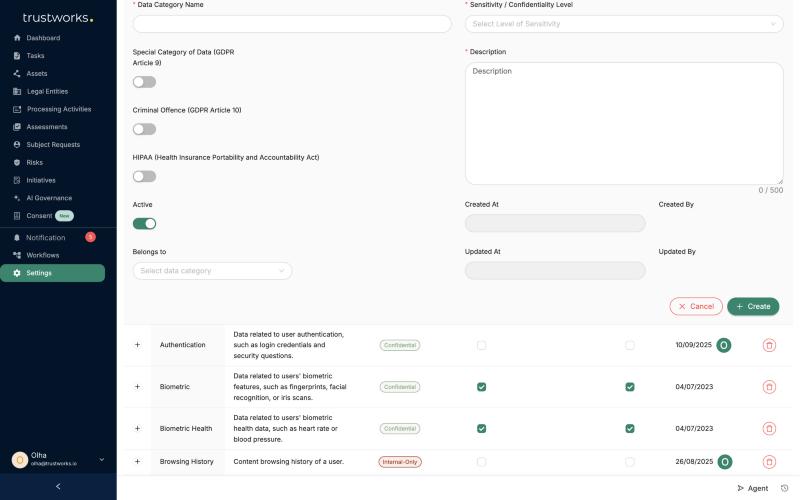Click the trustworks logo
Image resolution: width=800 pixels, height=500 pixels.
(58, 18)
